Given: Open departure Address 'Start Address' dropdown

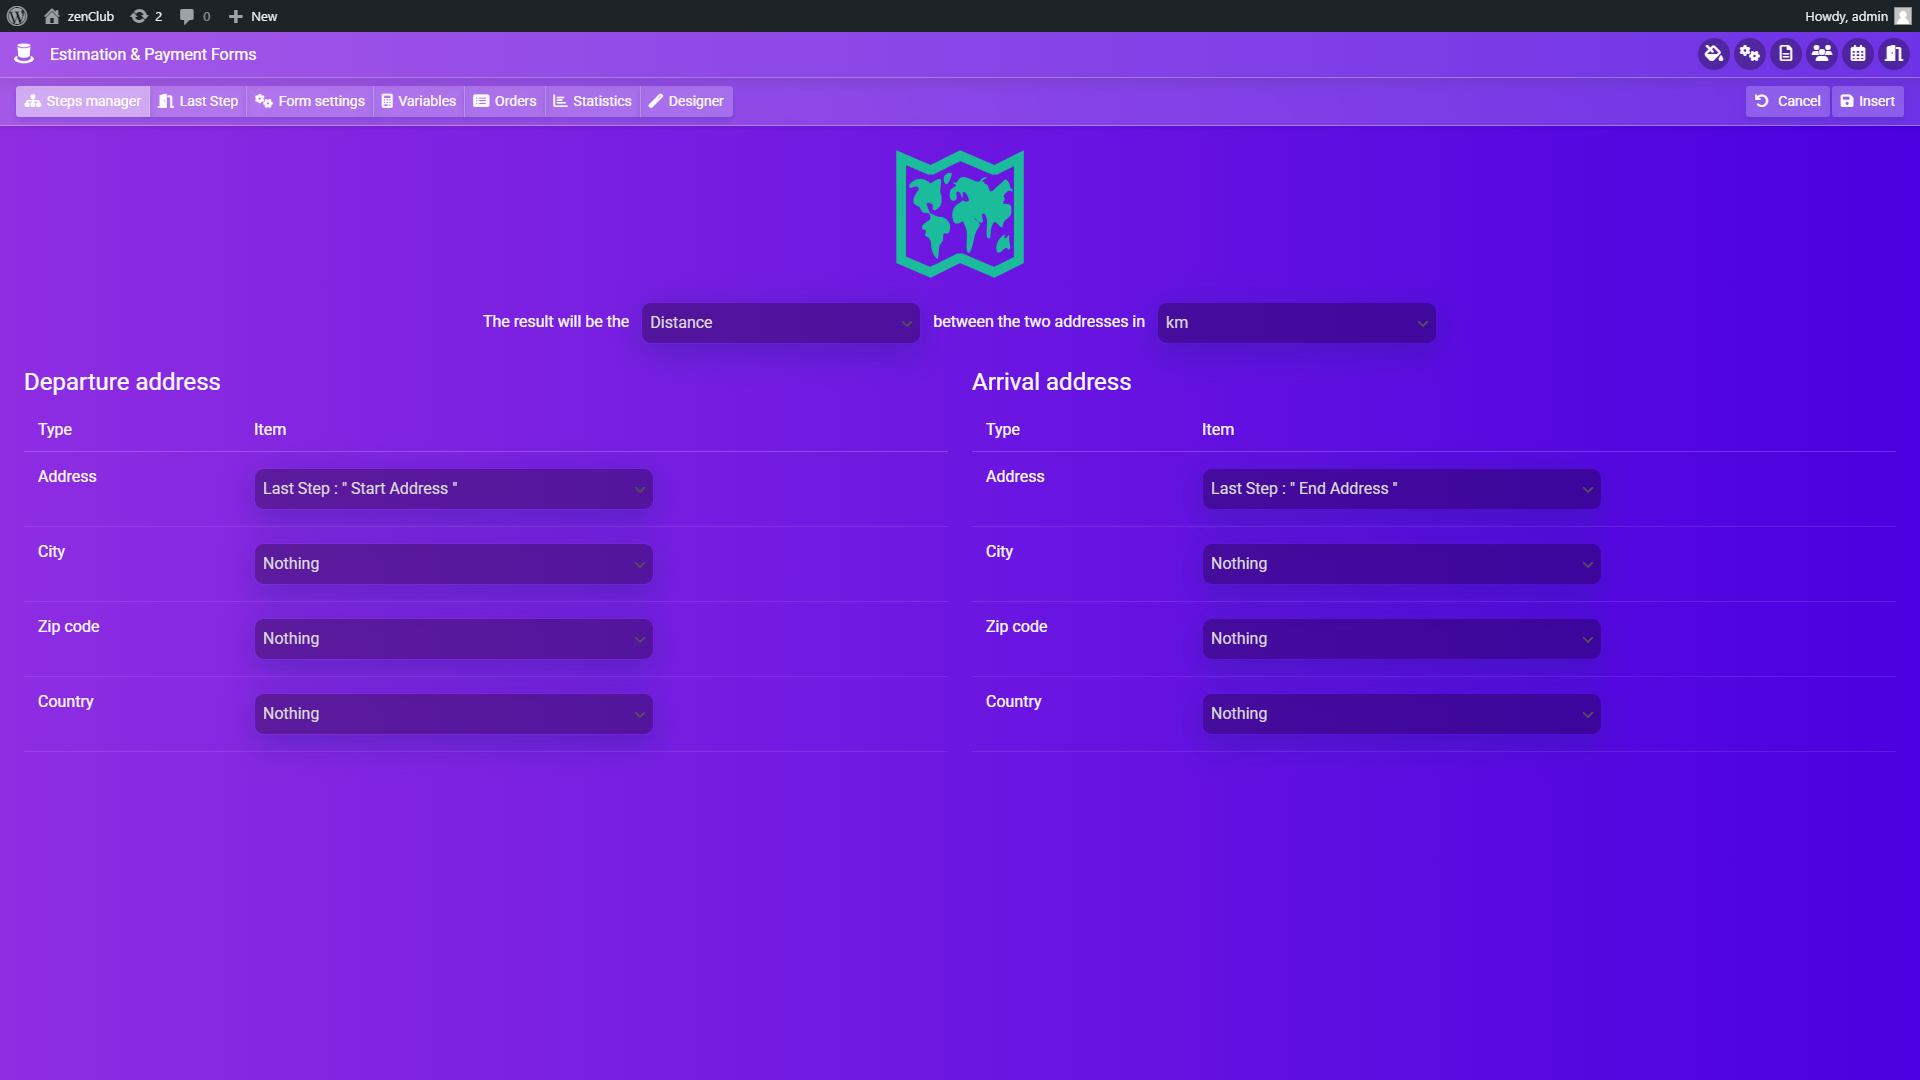Looking at the screenshot, I should coord(454,489).
